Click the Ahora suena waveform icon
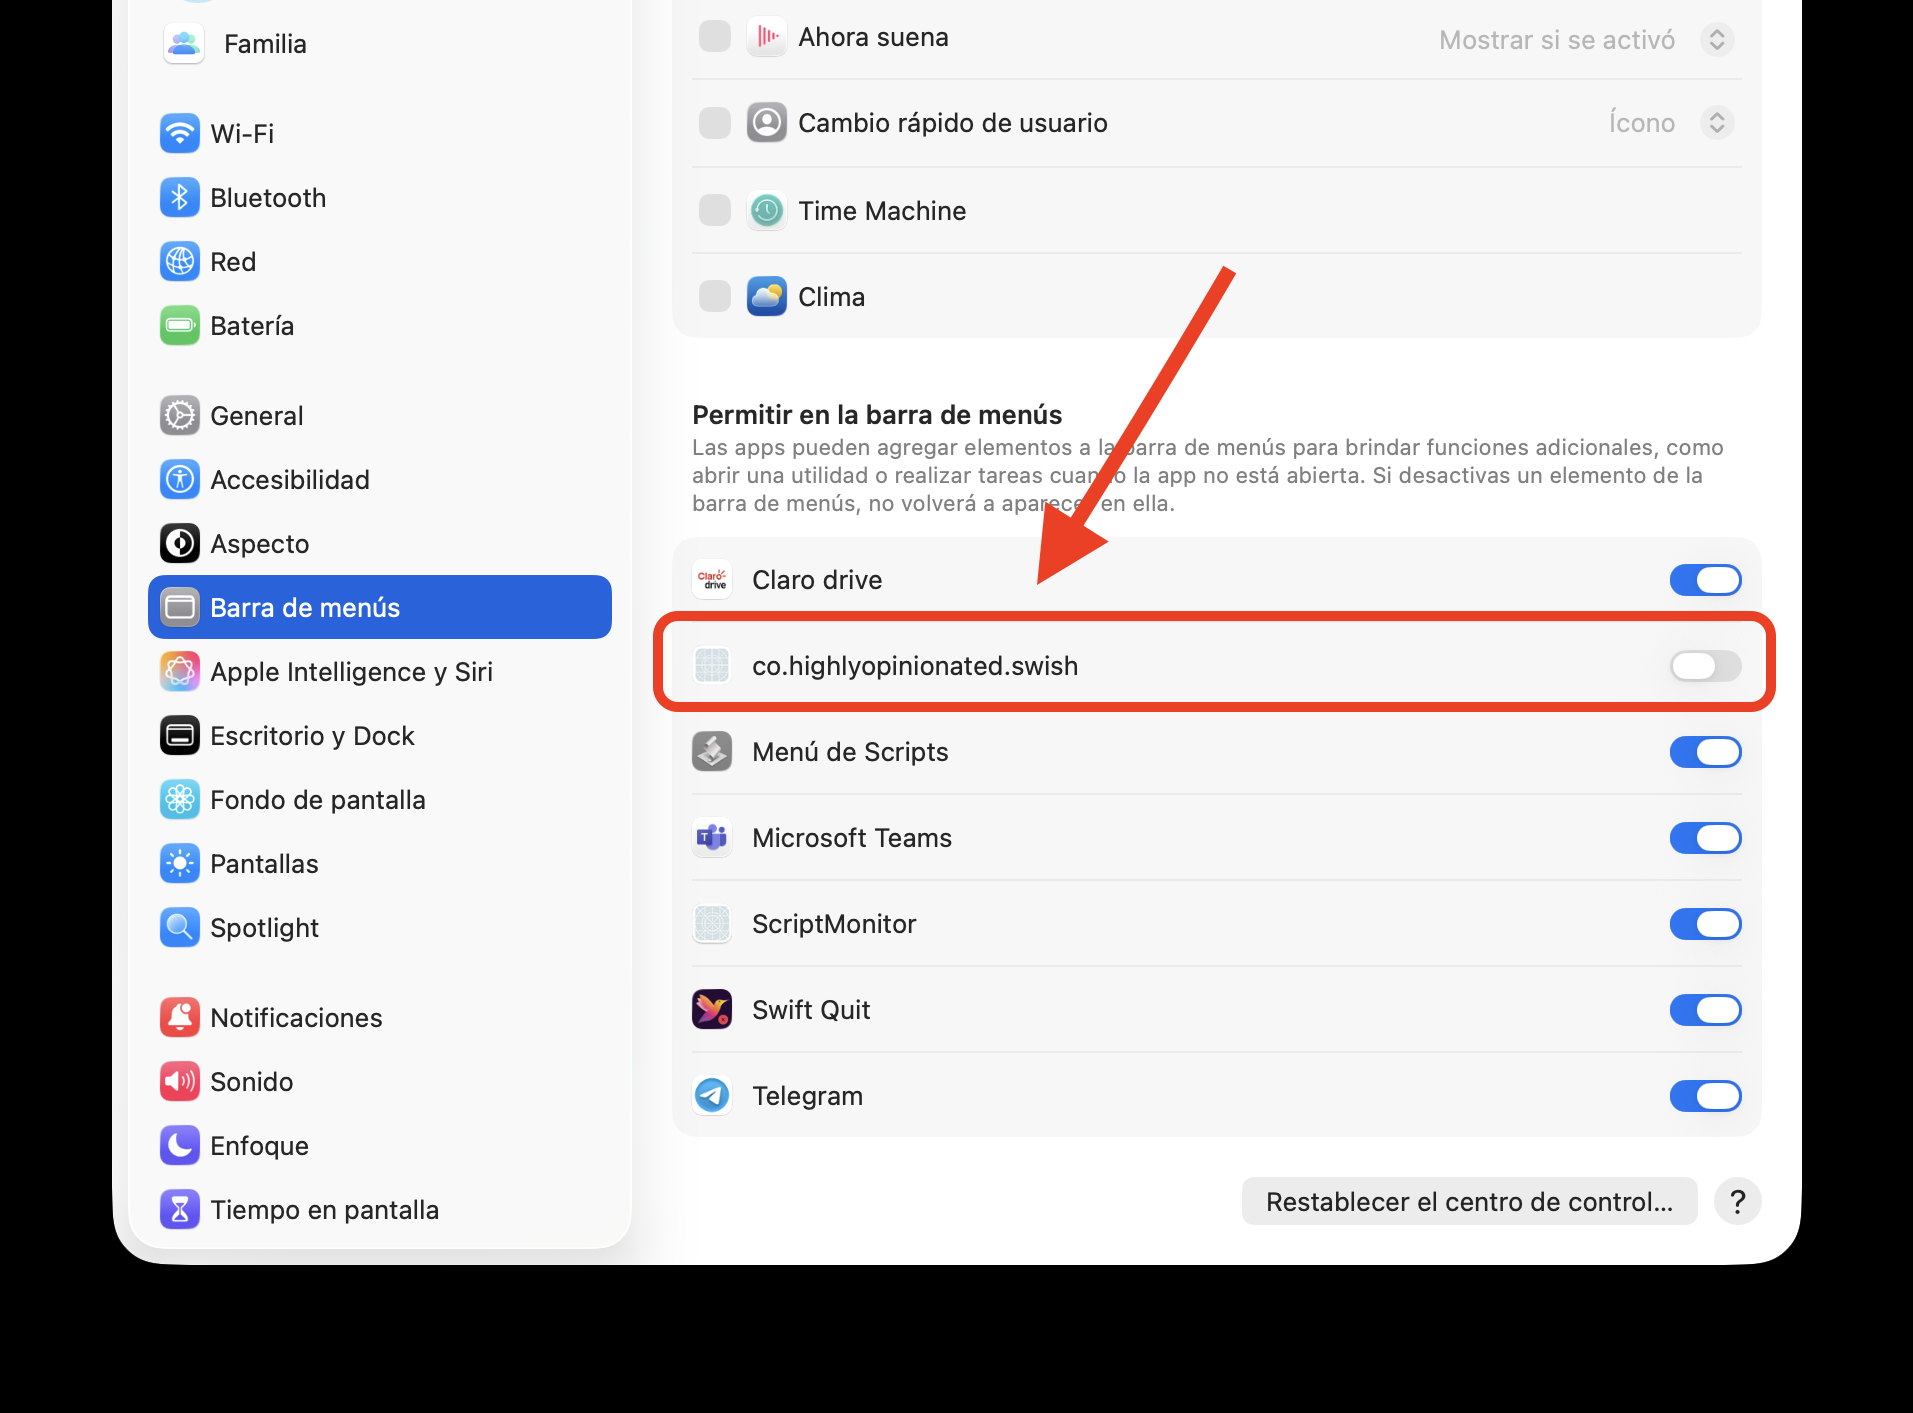This screenshot has width=1913, height=1413. pos(767,37)
